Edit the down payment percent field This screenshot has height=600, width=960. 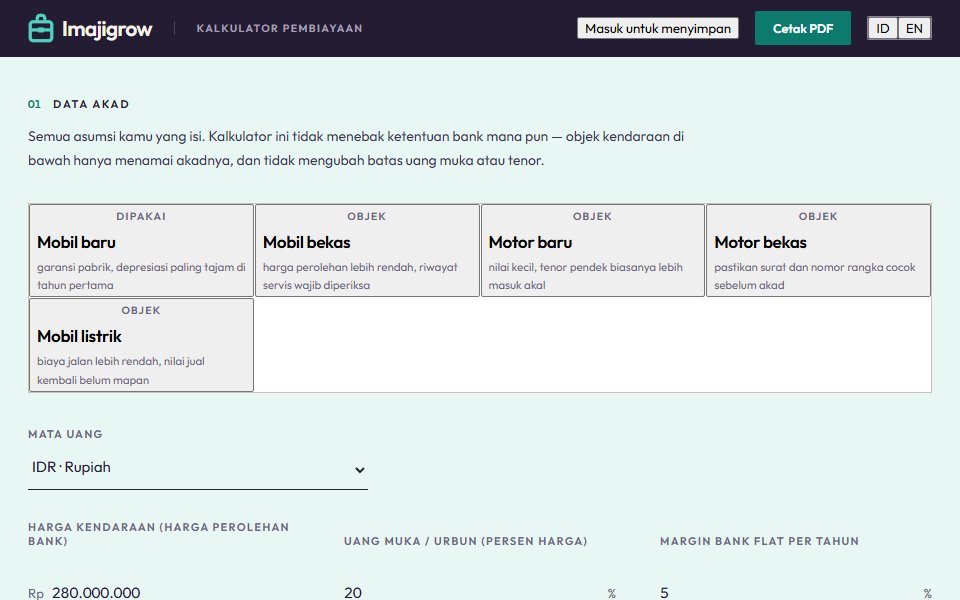[471, 591]
